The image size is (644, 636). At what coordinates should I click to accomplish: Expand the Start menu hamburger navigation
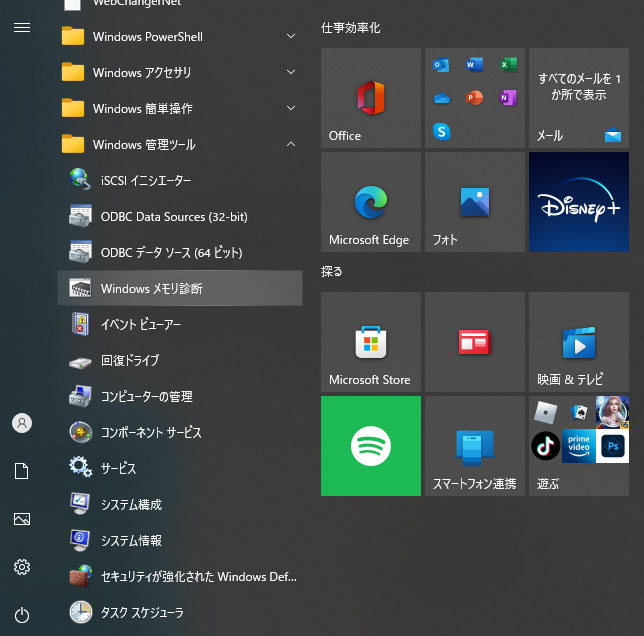[22, 28]
